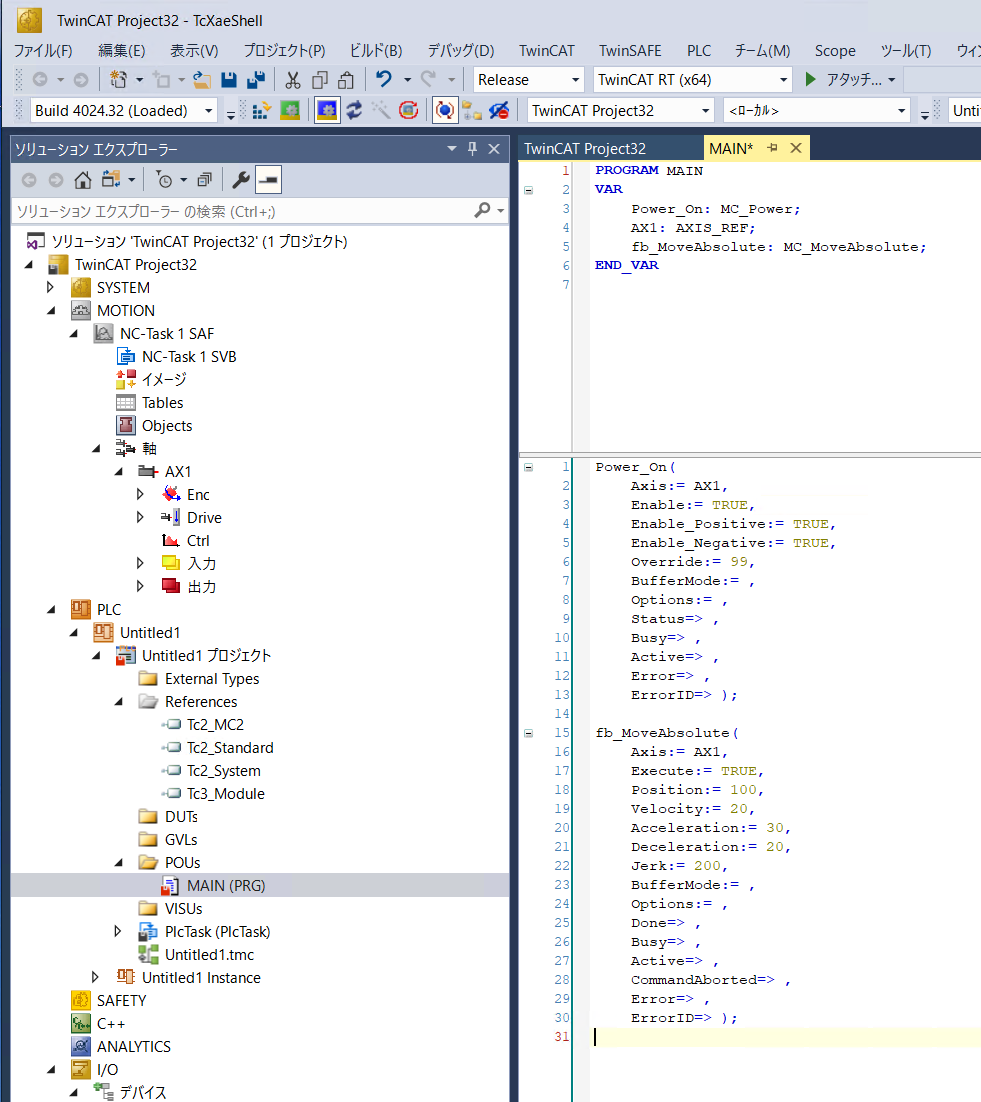
Task: Collapse the VAR block fold marker
Action: click(528, 190)
